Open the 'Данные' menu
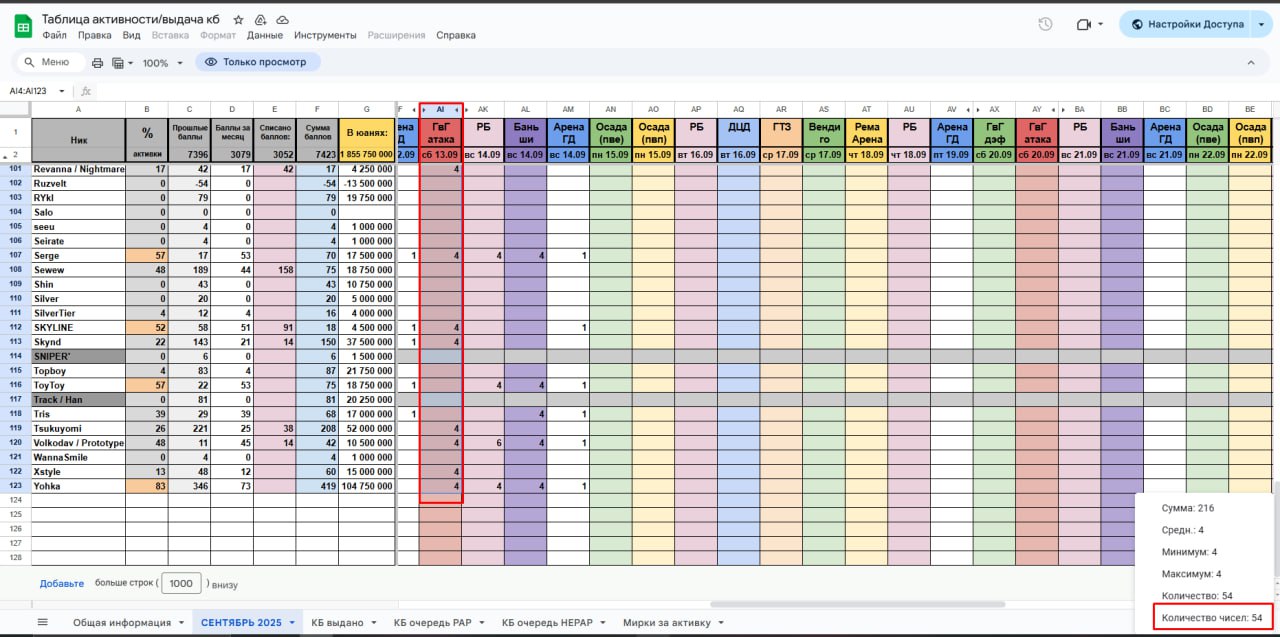Screen dimensions: 1280x637 265,35
